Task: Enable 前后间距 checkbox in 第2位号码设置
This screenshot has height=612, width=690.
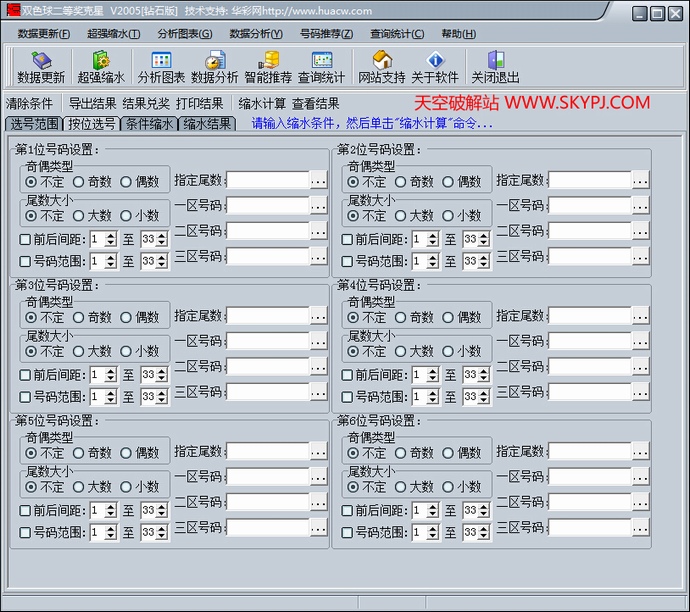Action: point(347,239)
